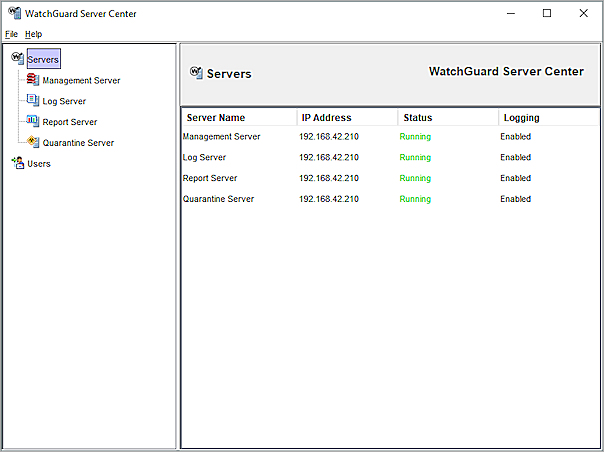Click the Servers root node icon
This screenshot has height=452, width=604.
pyautogui.click(x=17, y=59)
